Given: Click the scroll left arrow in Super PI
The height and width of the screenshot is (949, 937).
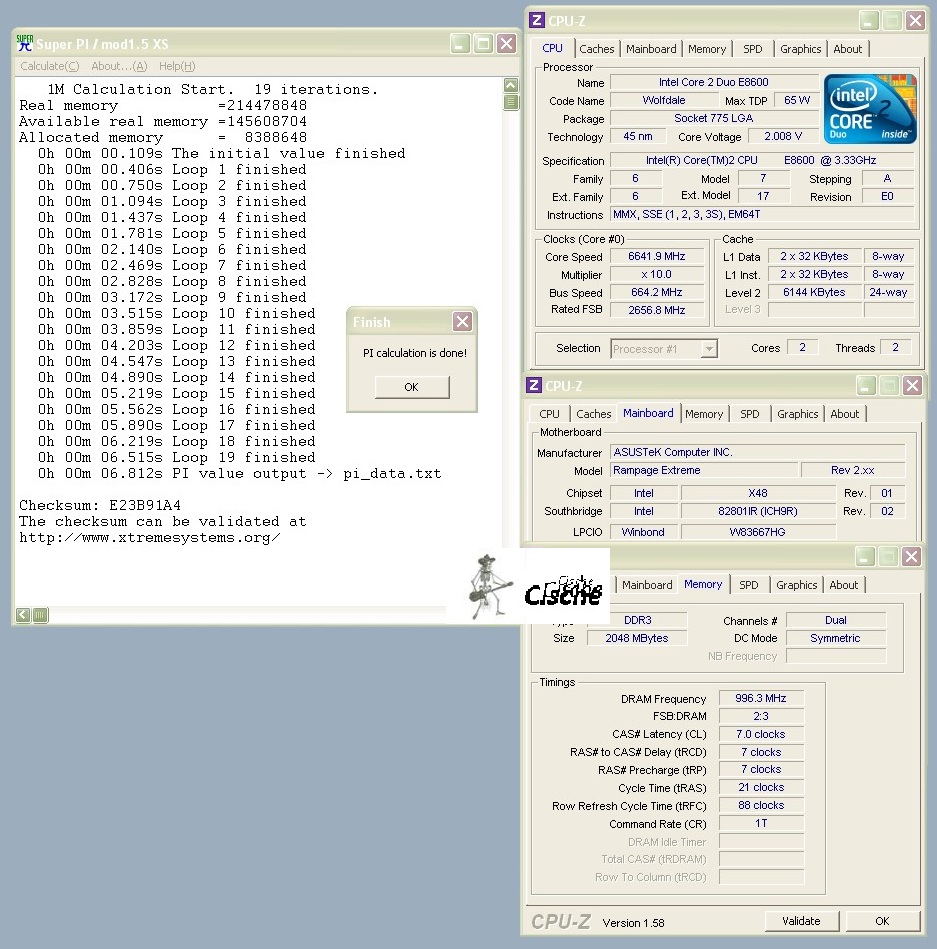Looking at the screenshot, I should tap(23, 615).
